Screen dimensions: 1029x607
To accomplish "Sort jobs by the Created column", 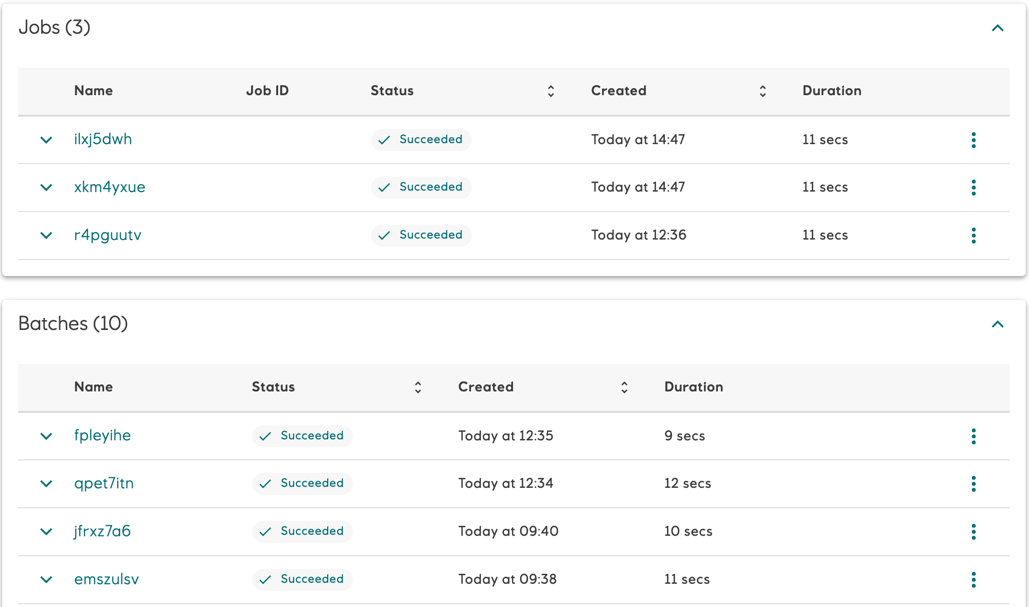I will (x=762, y=90).
